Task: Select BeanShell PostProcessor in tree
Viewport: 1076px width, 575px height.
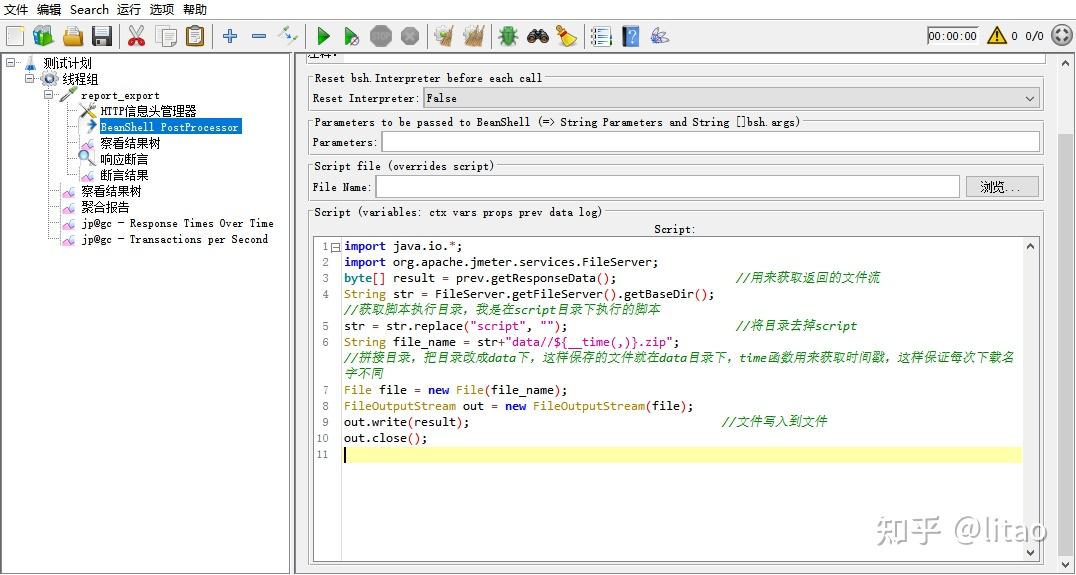Action: [169, 127]
